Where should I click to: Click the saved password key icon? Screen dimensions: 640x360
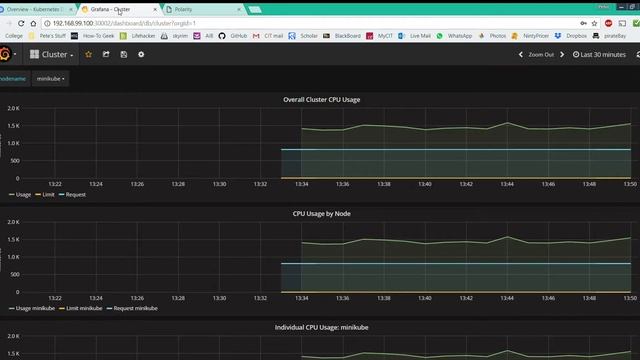[x=584, y=23]
